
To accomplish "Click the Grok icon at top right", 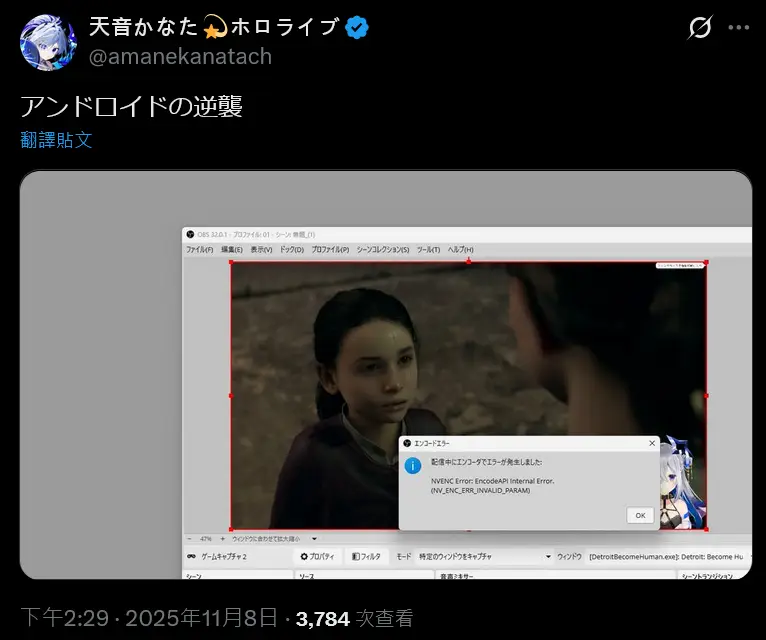I will tap(700, 28).
